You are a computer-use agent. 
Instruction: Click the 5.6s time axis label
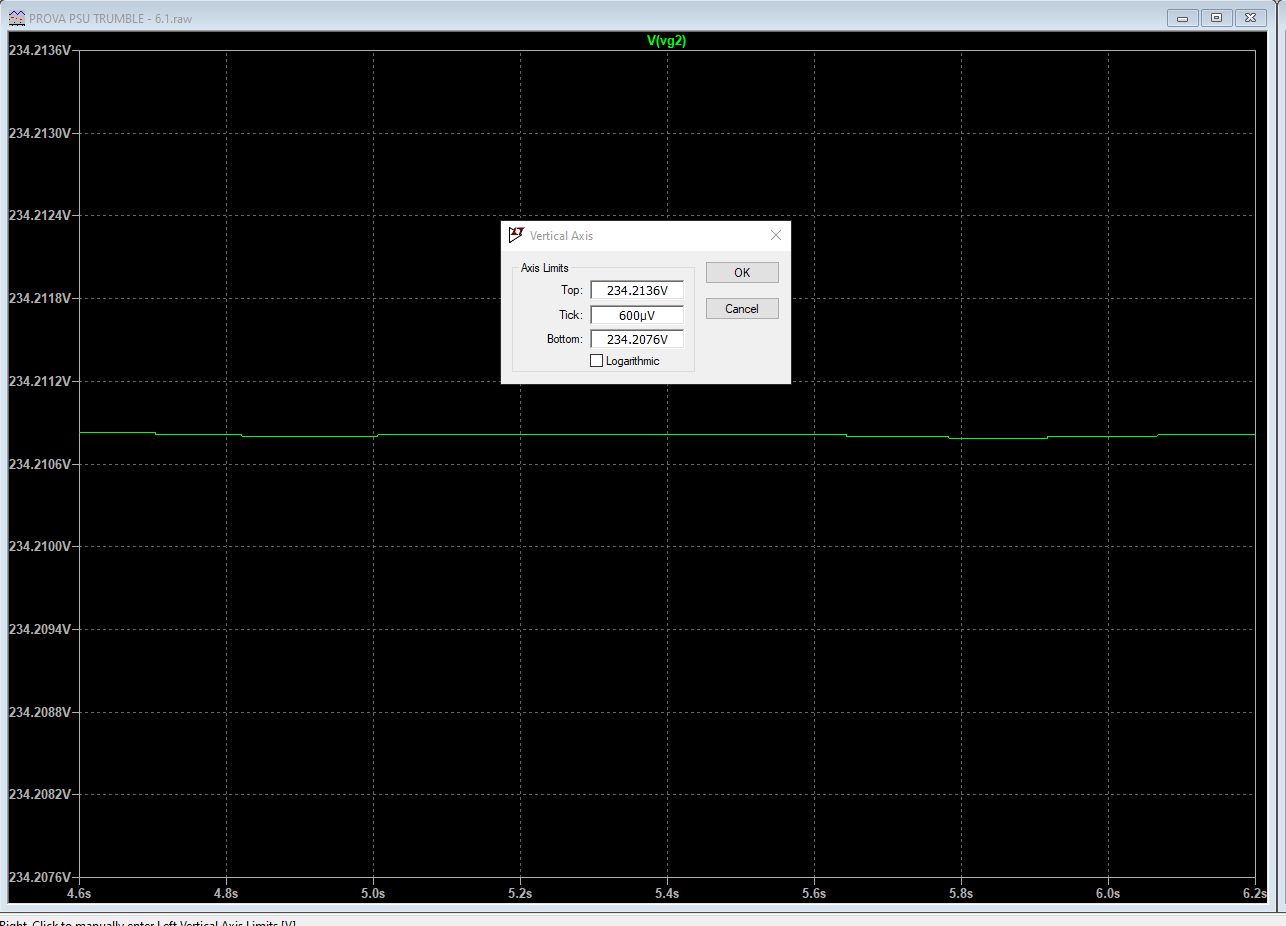814,893
